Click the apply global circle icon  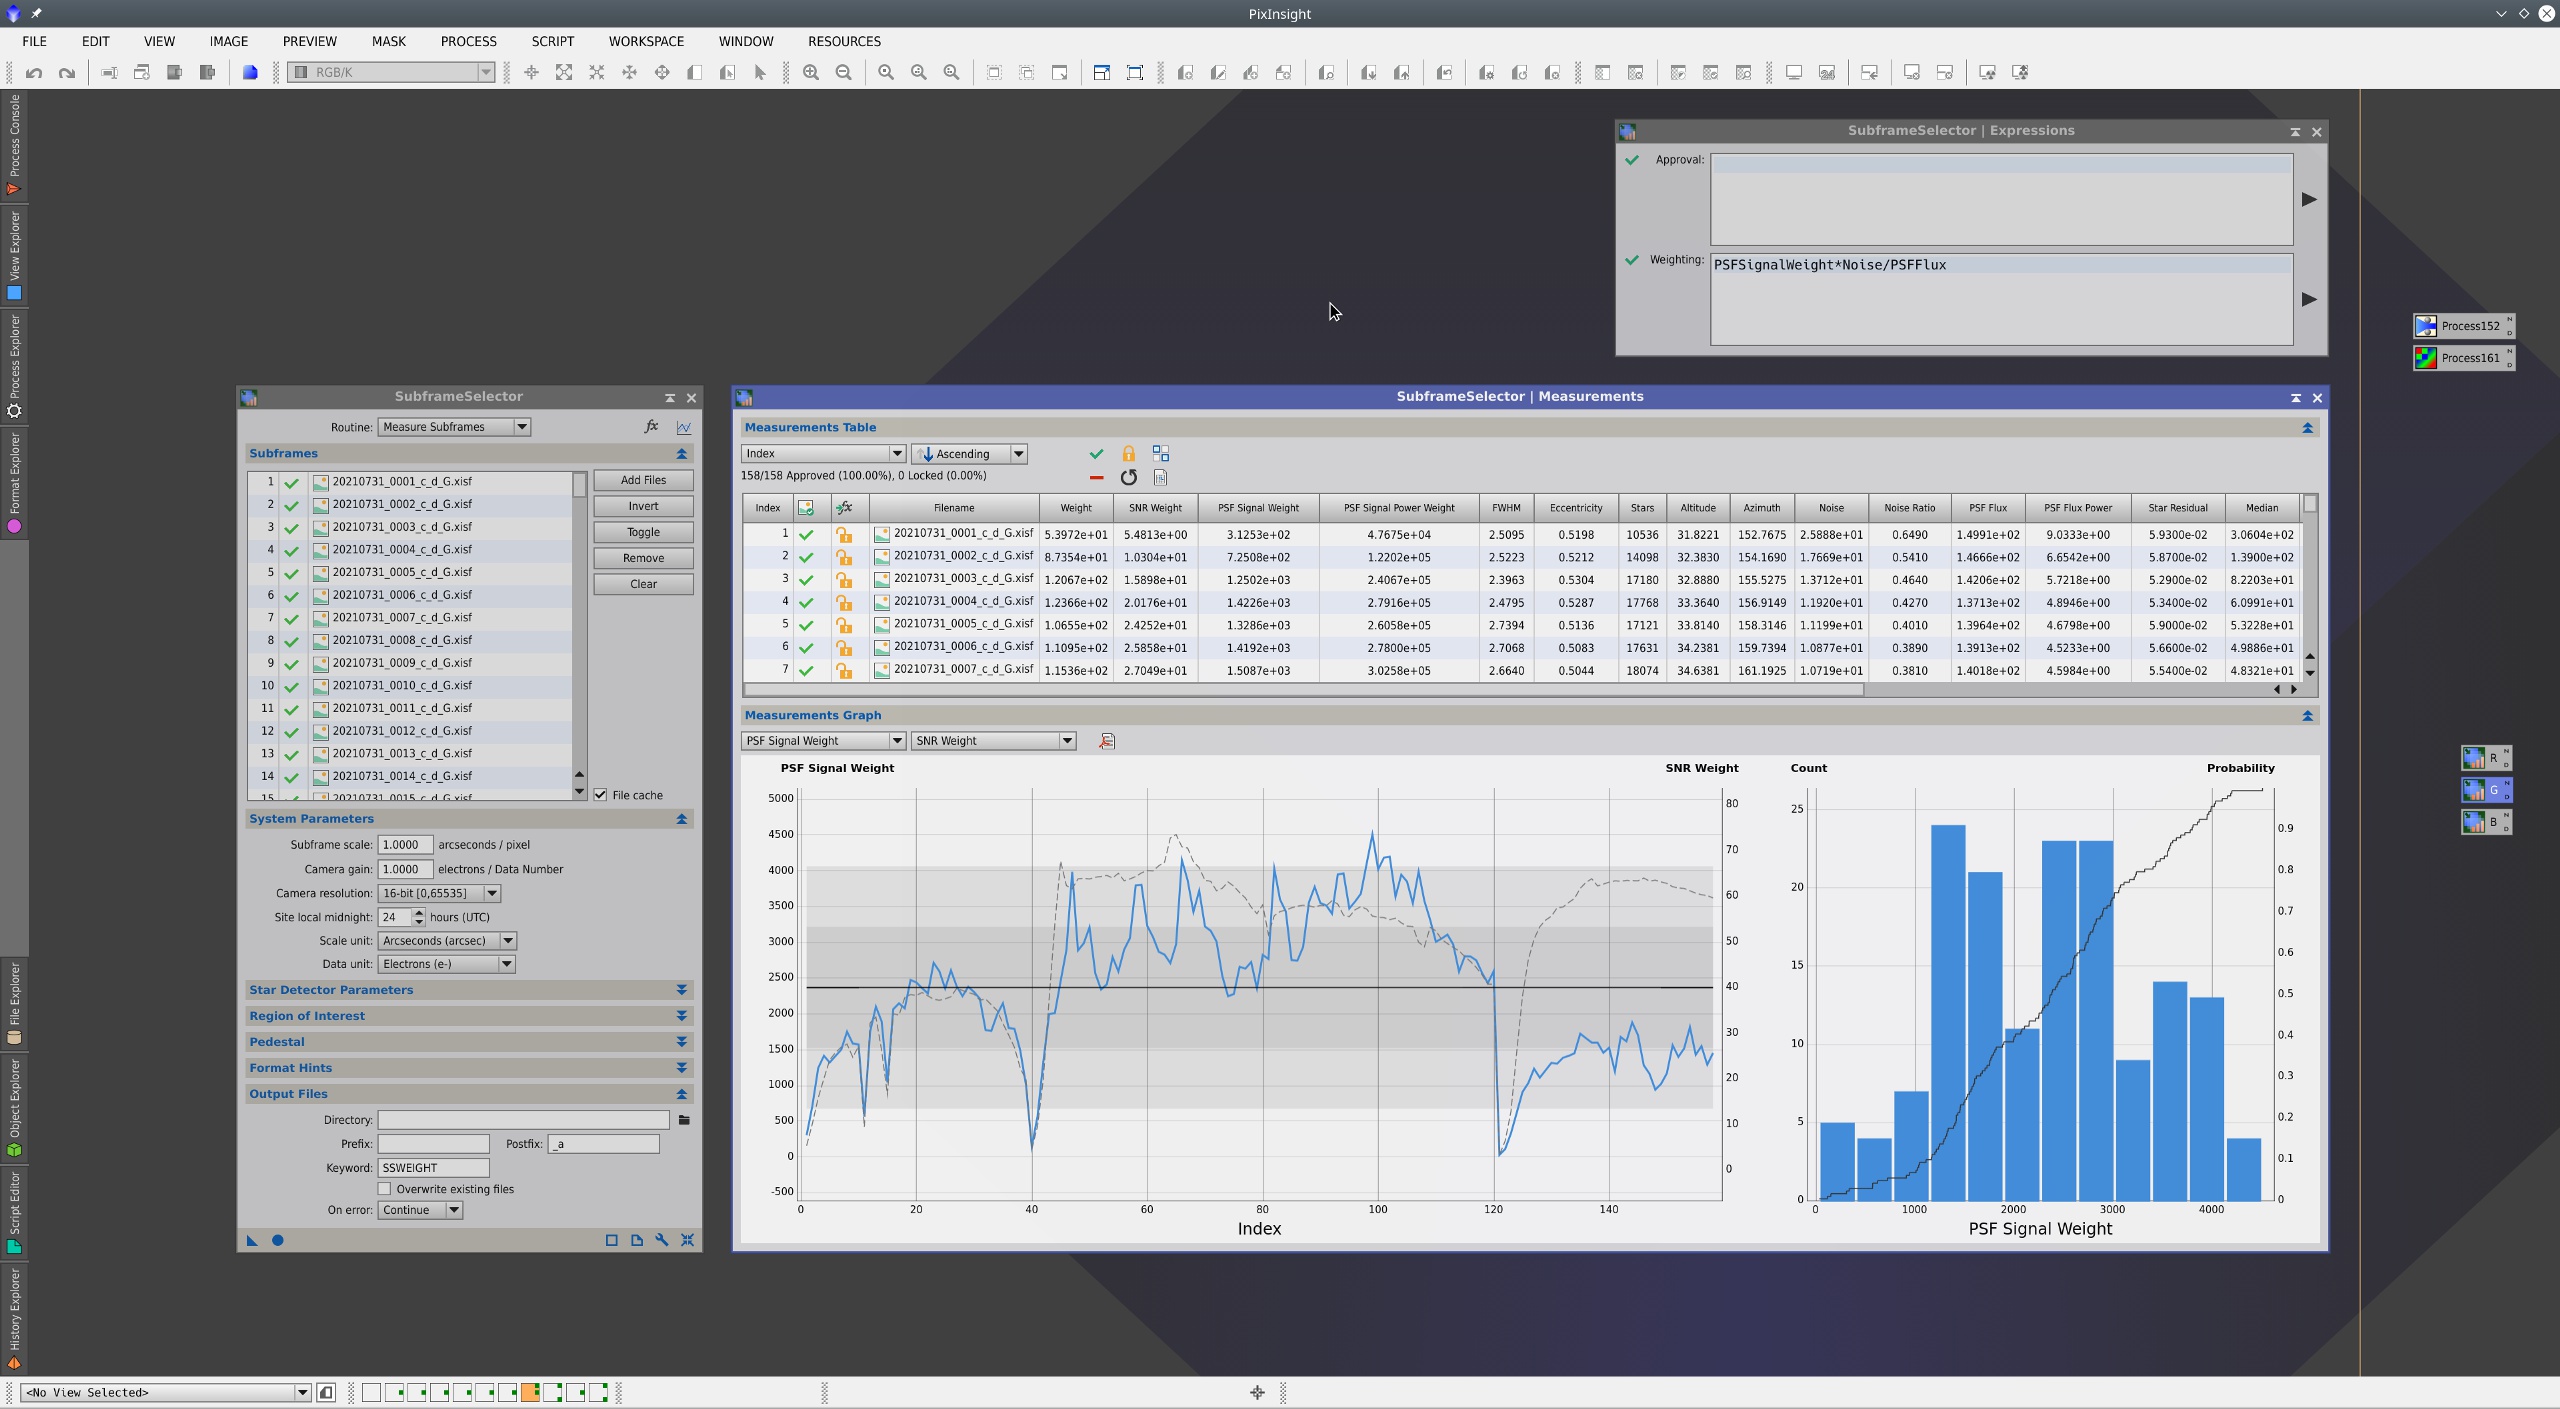coord(278,1240)
